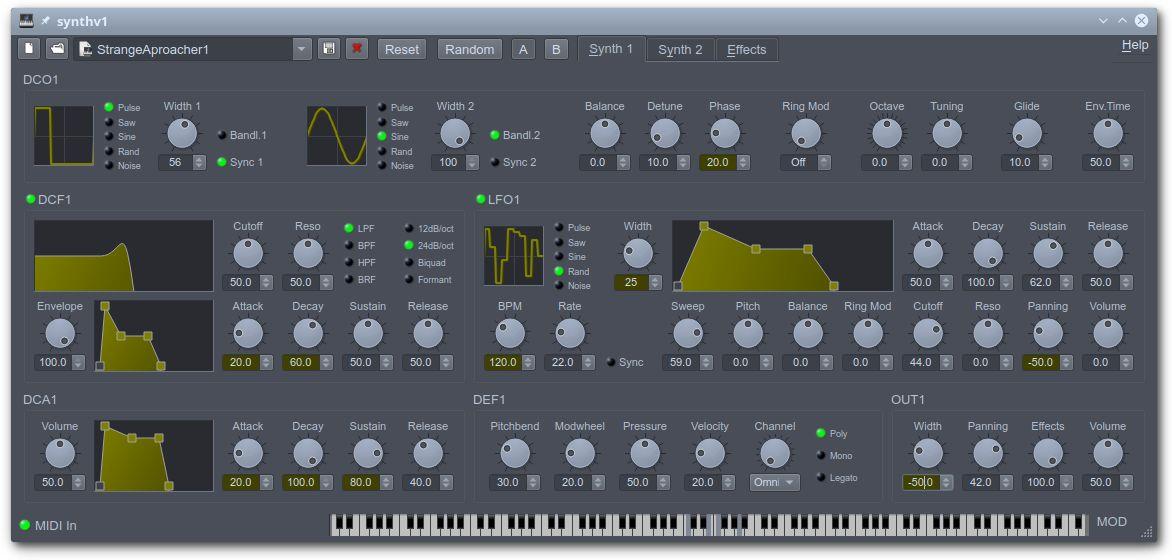Toggle the MIDI In indicator light
The height and width of the screenshot is (560, 1172).
(x=25, y=525)
